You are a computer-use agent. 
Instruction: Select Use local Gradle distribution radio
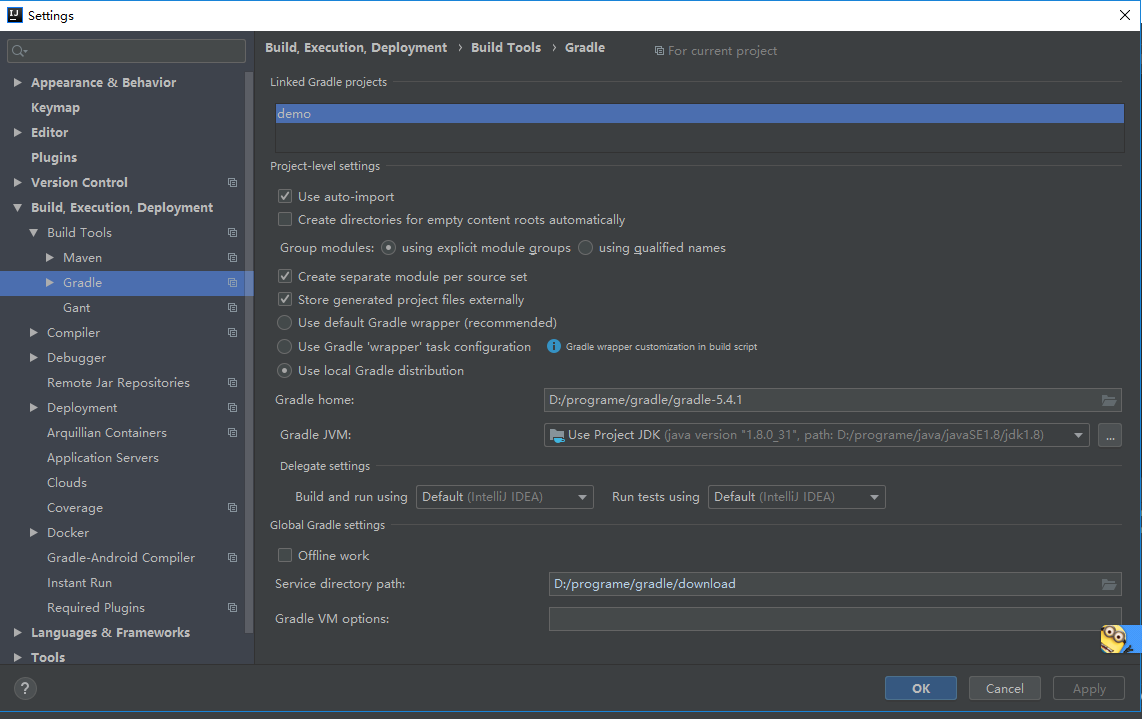pos(285,371)
